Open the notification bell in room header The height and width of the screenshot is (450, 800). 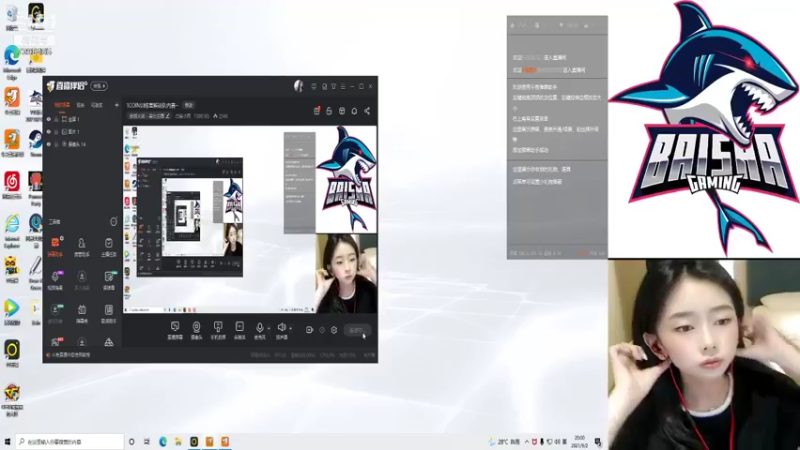[354, 111]
